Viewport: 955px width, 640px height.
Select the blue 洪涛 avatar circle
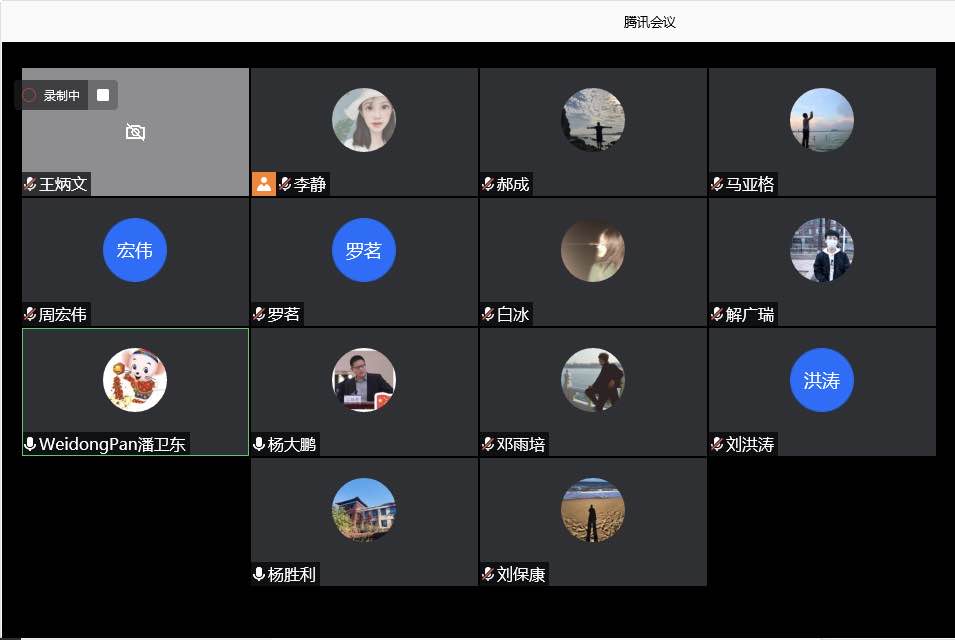[x=821, y=380]
